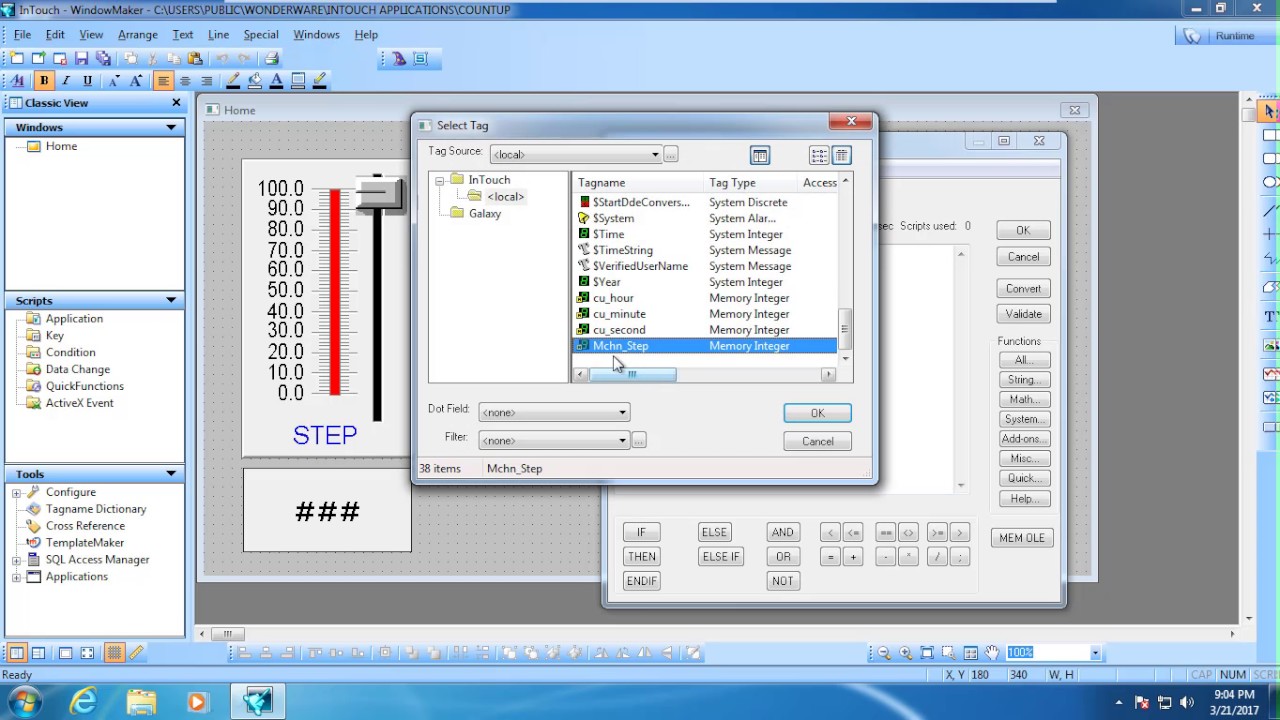
Task: Collapse the Windows panel header arrow
Action: 171,128
